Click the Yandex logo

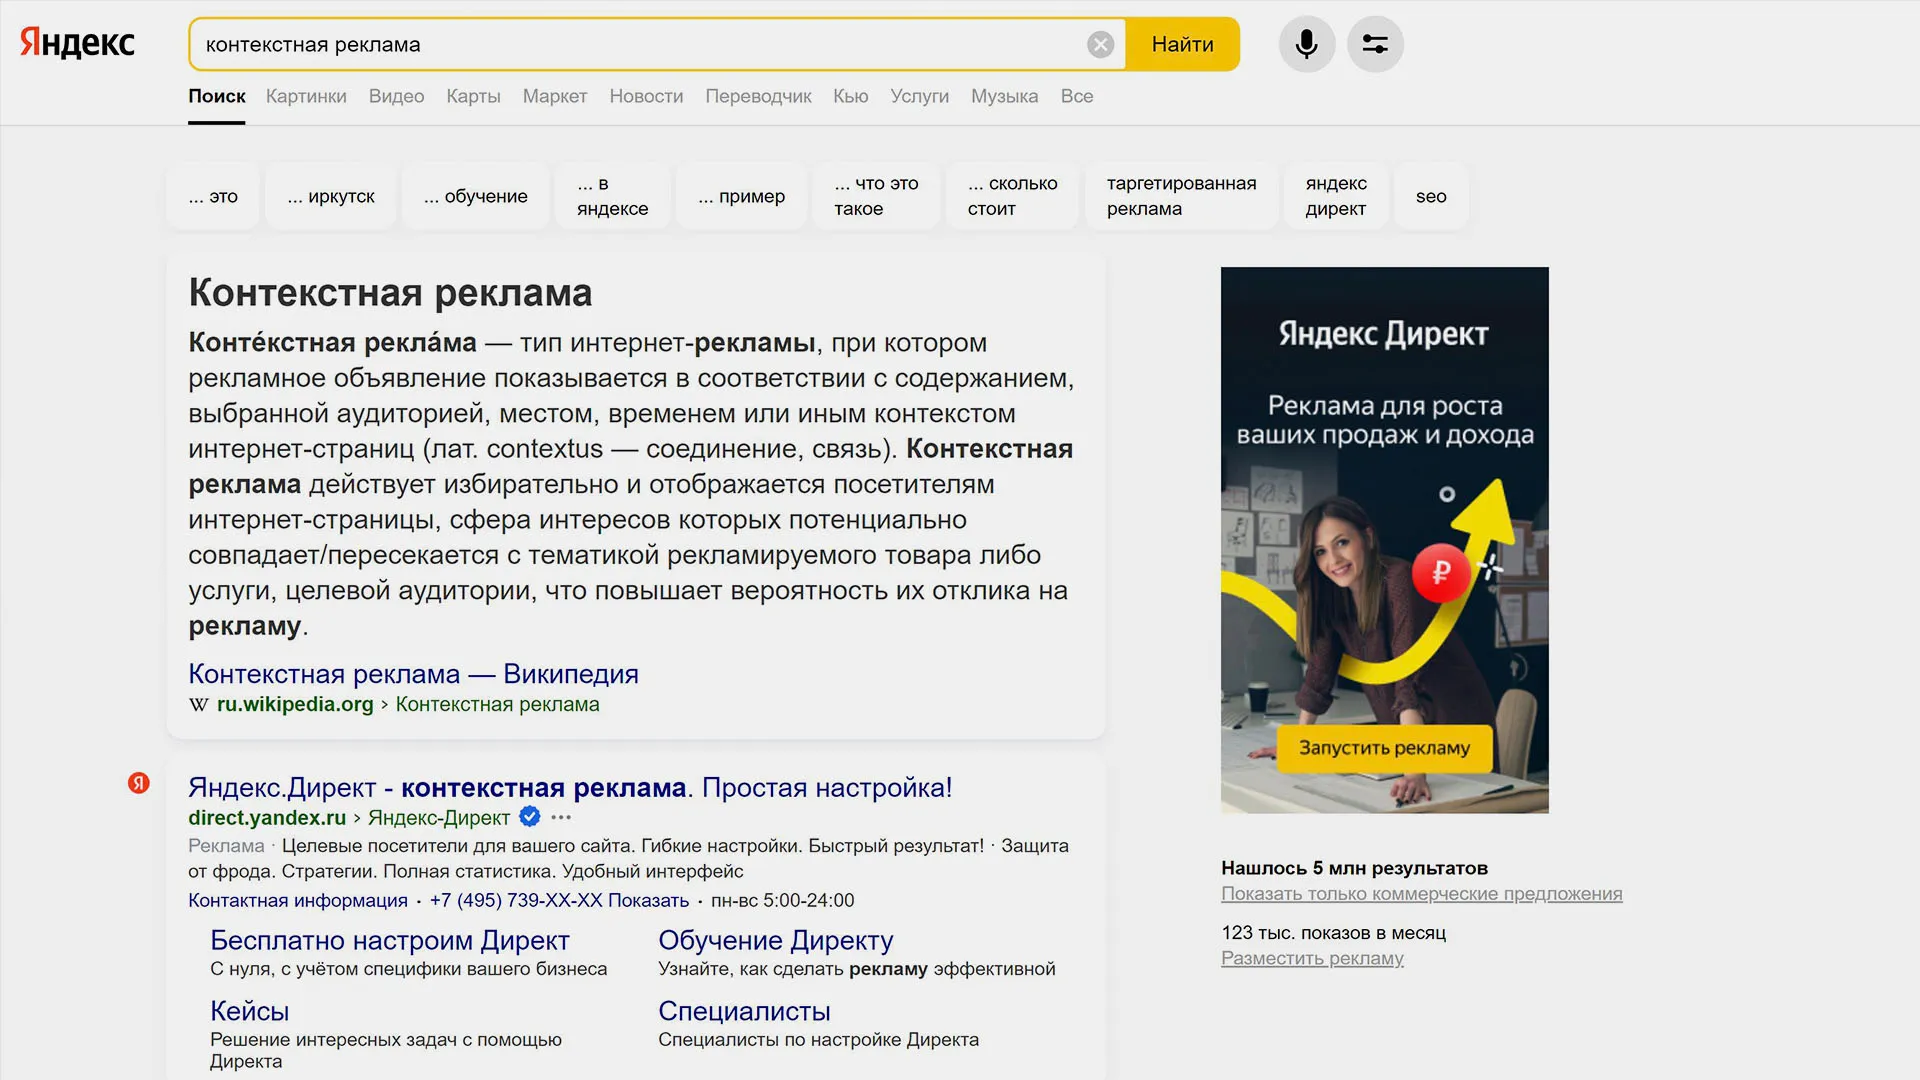[x=77, y=43]
